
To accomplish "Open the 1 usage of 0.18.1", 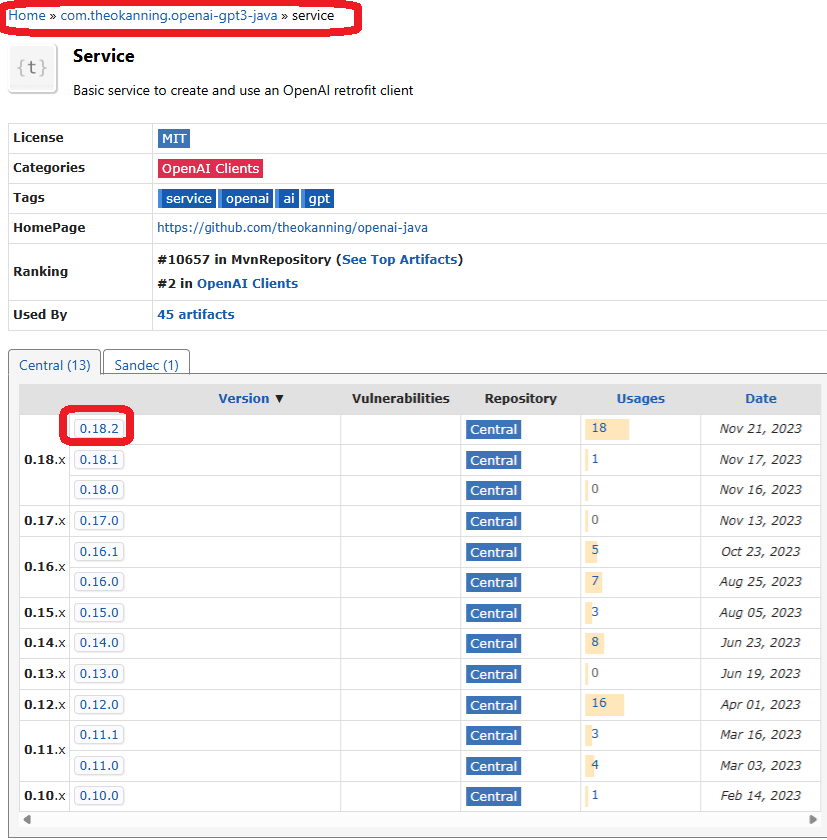I will (x=595, y=459).
